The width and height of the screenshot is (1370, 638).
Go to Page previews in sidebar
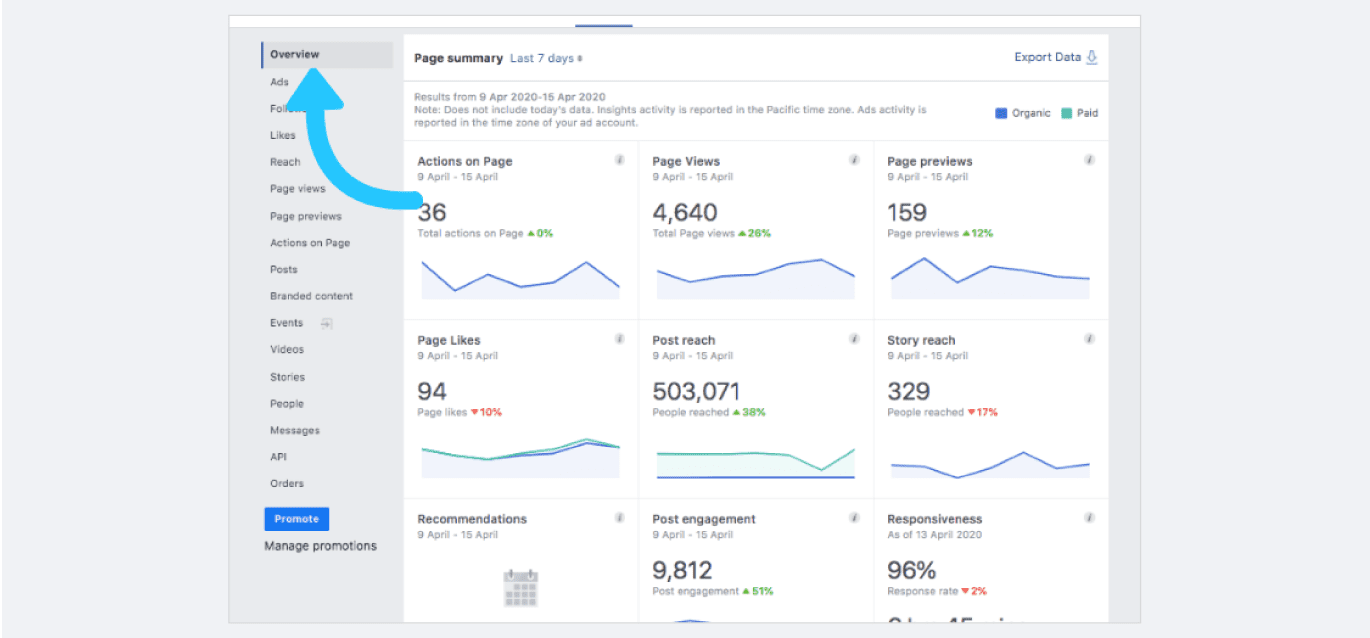306,216
